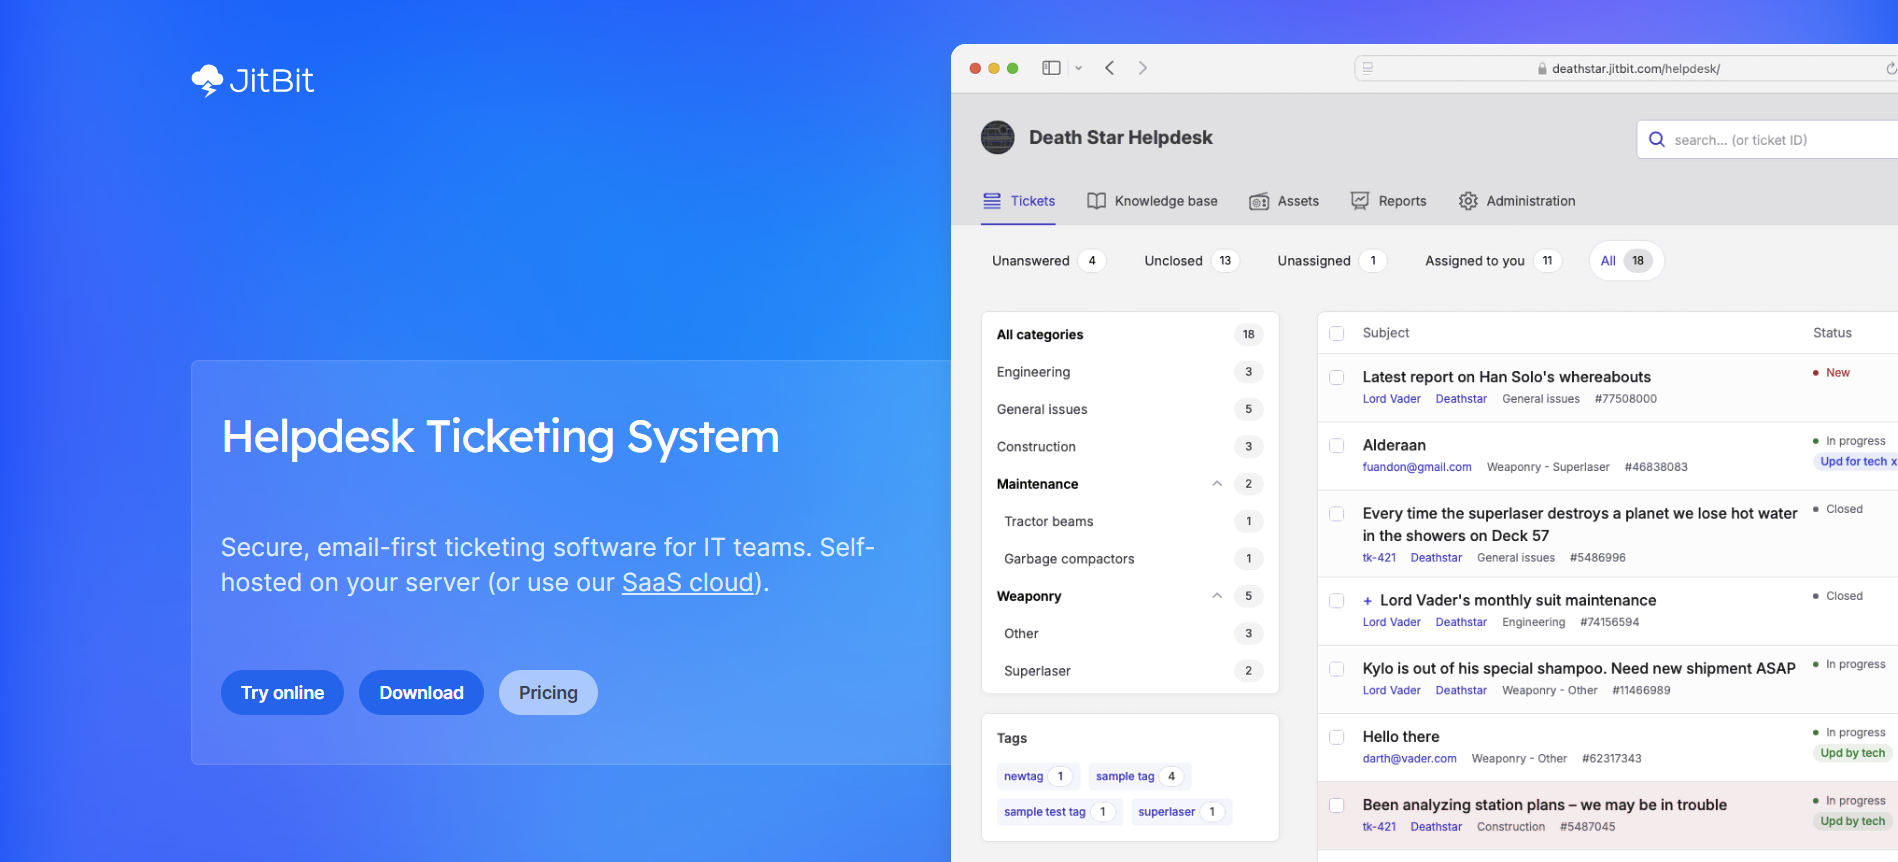Click the newtag tag
The width and height of the screenshot is (1898, 862).
pos(1037,776)
